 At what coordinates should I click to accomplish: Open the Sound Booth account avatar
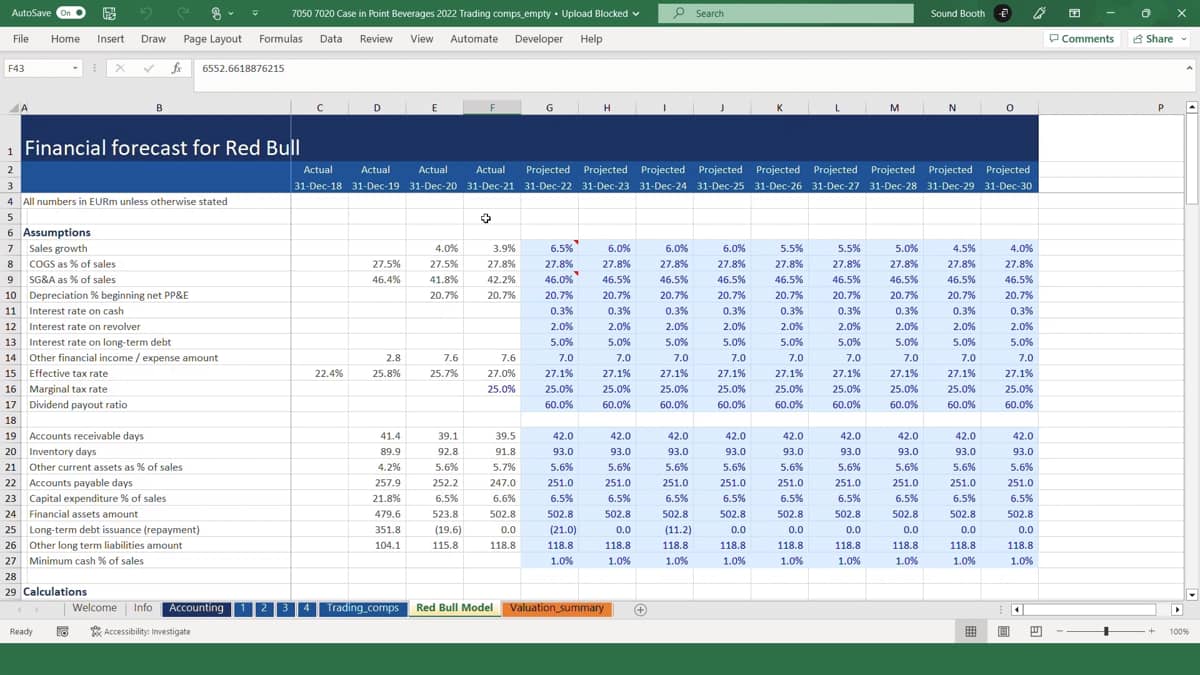point(1004,13)
